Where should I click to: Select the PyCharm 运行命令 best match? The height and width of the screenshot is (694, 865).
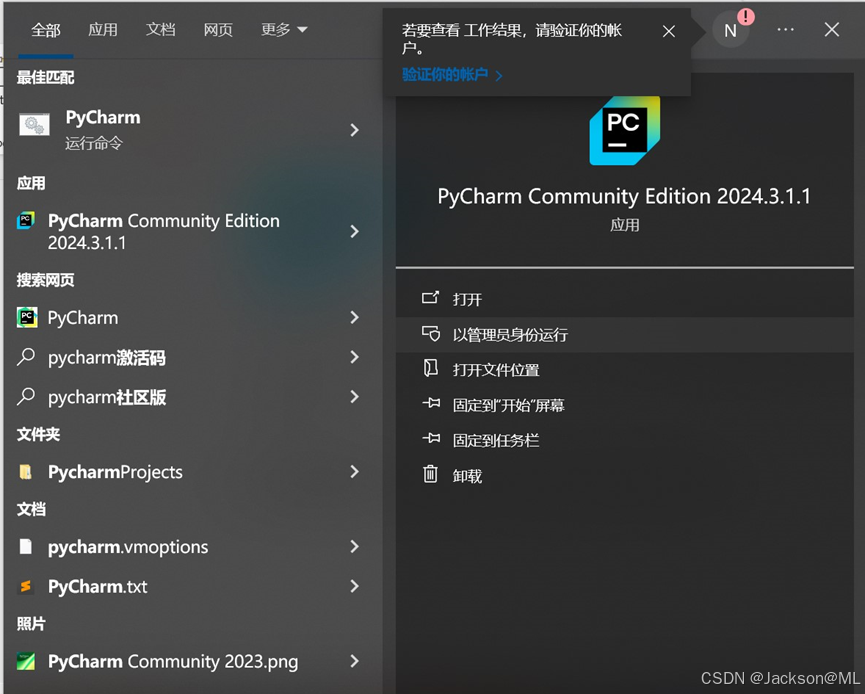[x=193, y=130]
